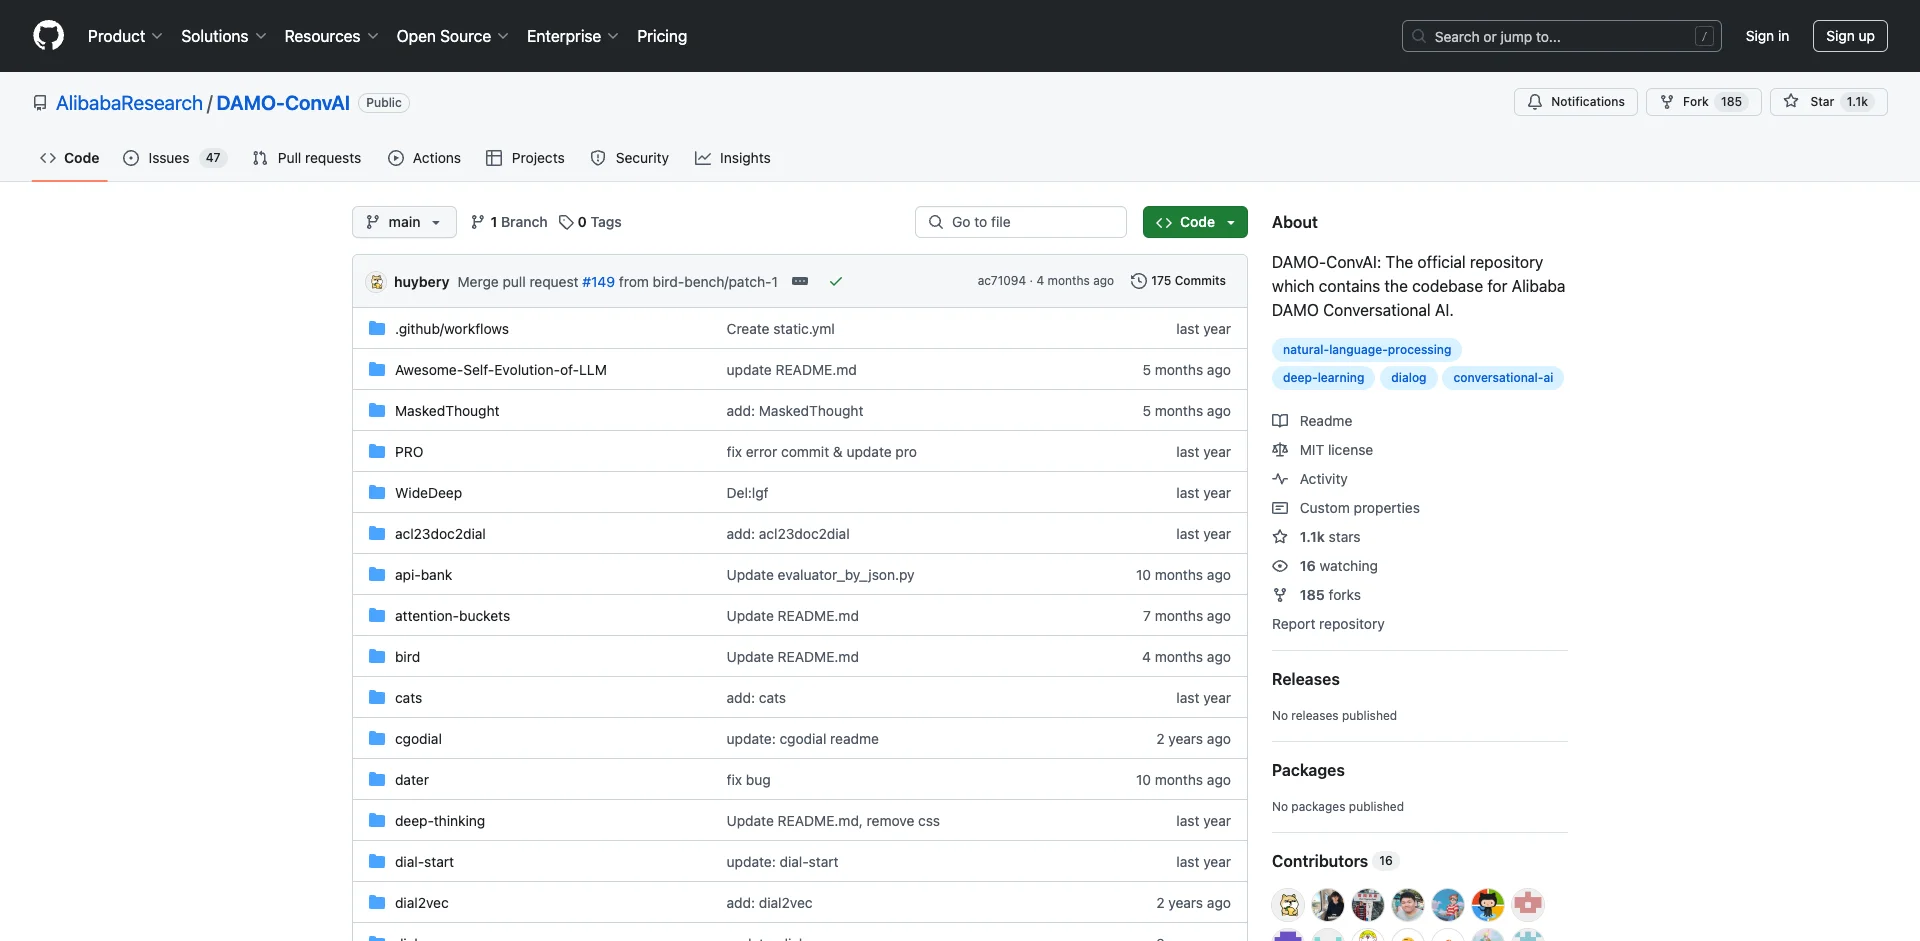This screenshot has width=1920, height=941.
Task: Open the Pricing page
Action: [662, 36]
